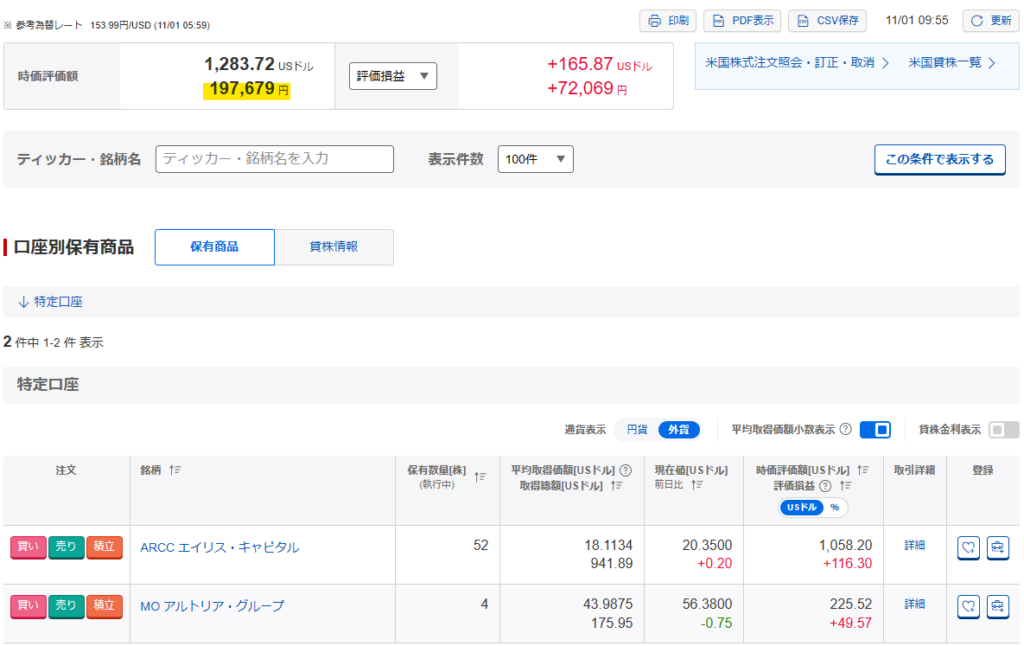Toggle 平均取得価額小数表示 switch off
Screen dimensions: 1024x646
pos(875,430)
